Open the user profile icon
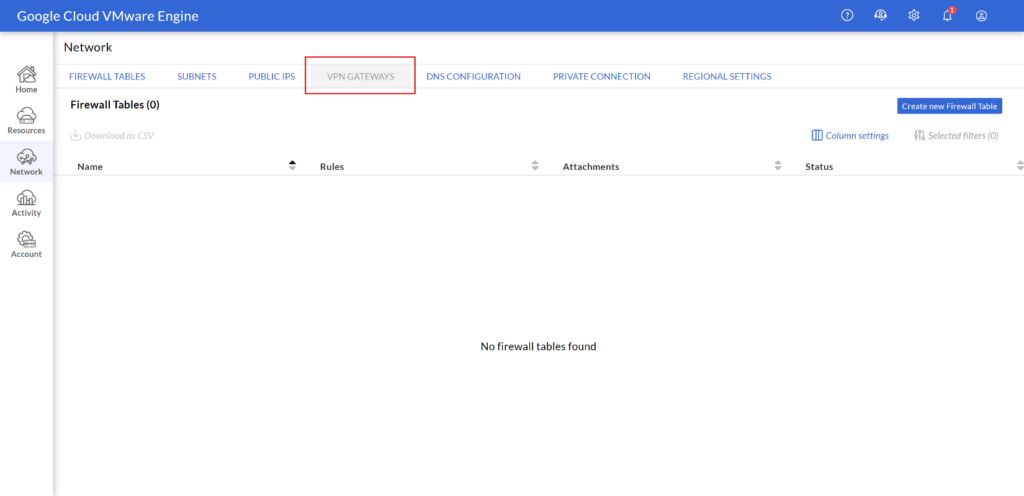This screenshot has height=496, width=1024. [x=981, y=16]
